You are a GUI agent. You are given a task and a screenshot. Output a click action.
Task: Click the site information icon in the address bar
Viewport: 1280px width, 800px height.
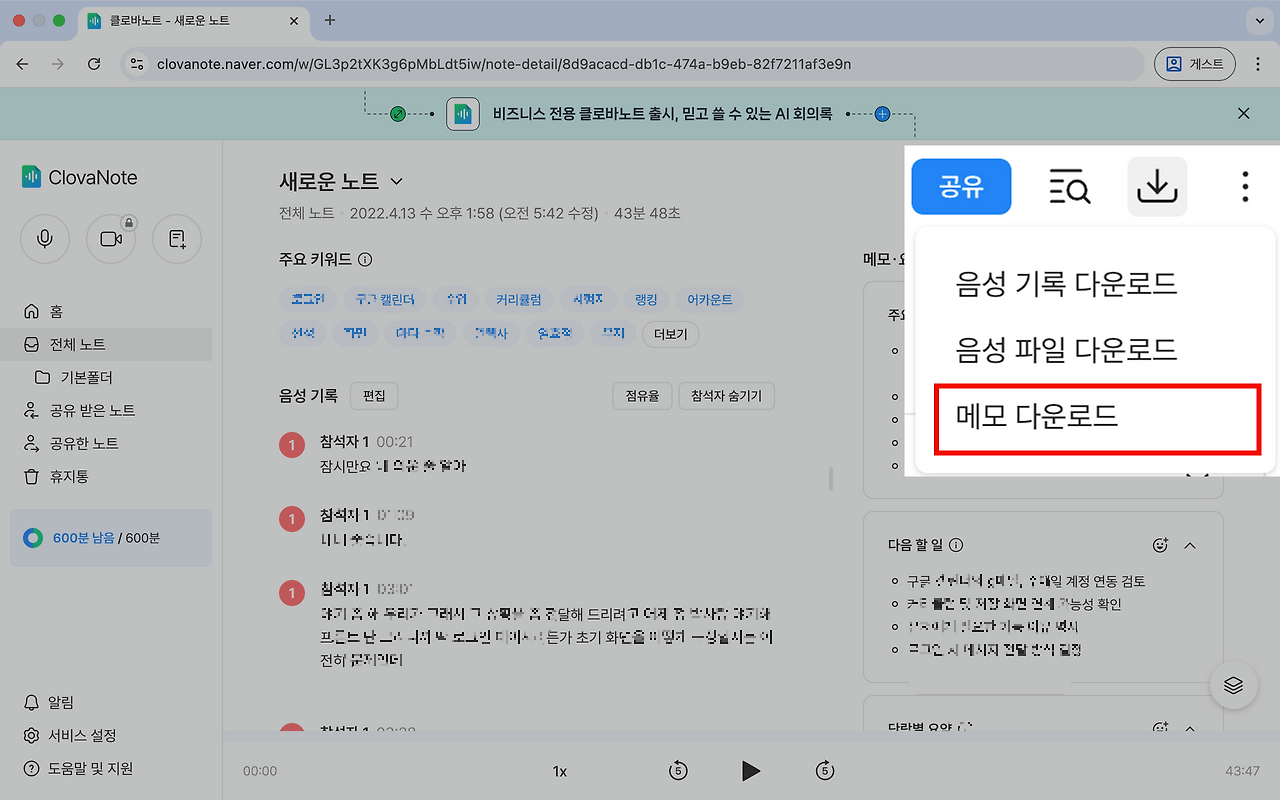pos(138,64)
